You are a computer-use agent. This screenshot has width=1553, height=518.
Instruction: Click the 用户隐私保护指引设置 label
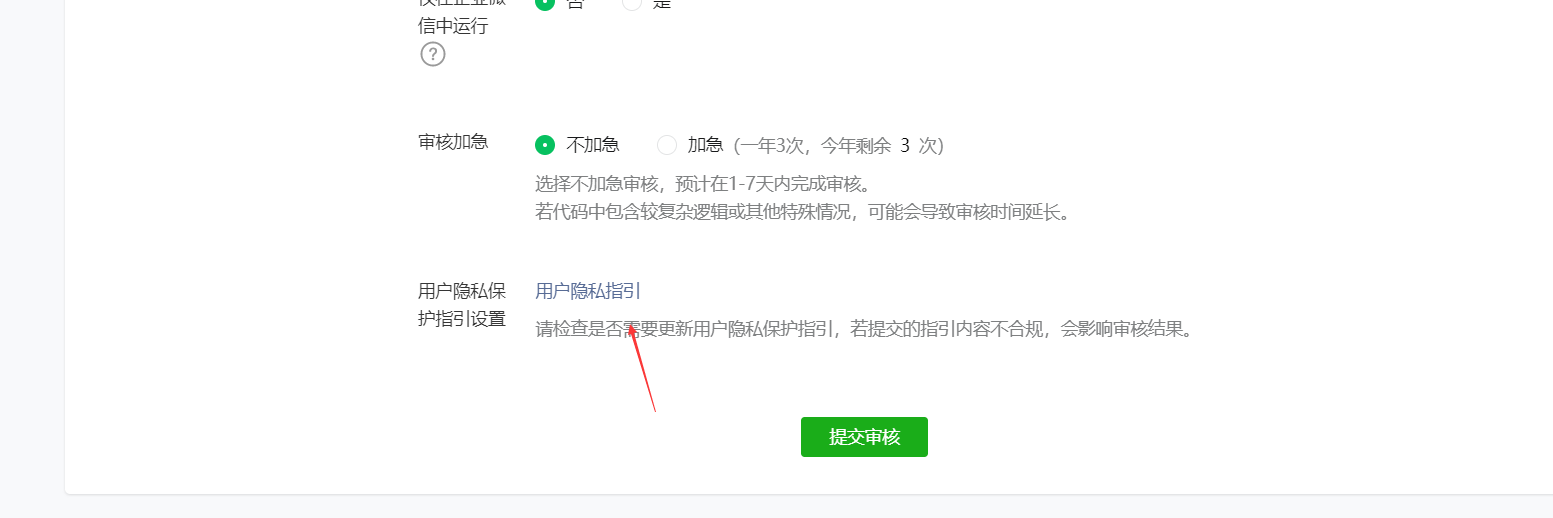click(462, 305)
